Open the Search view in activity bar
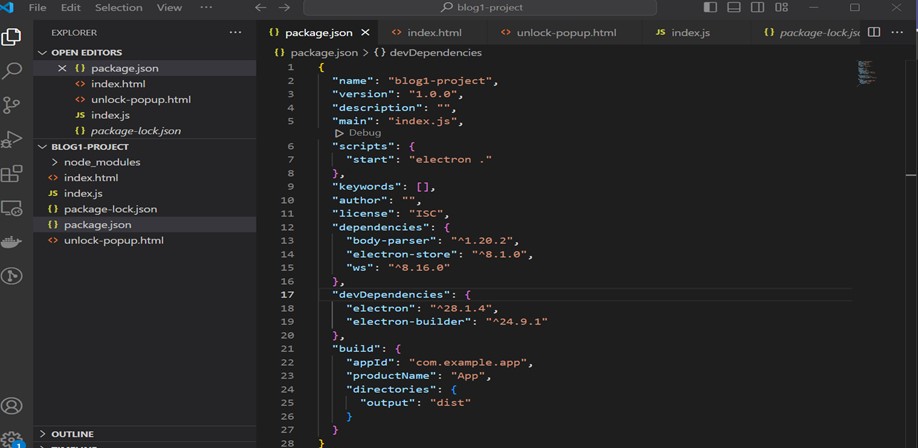Image resolution: width=918 pixels, height=448 pixels. pos(12,71)
